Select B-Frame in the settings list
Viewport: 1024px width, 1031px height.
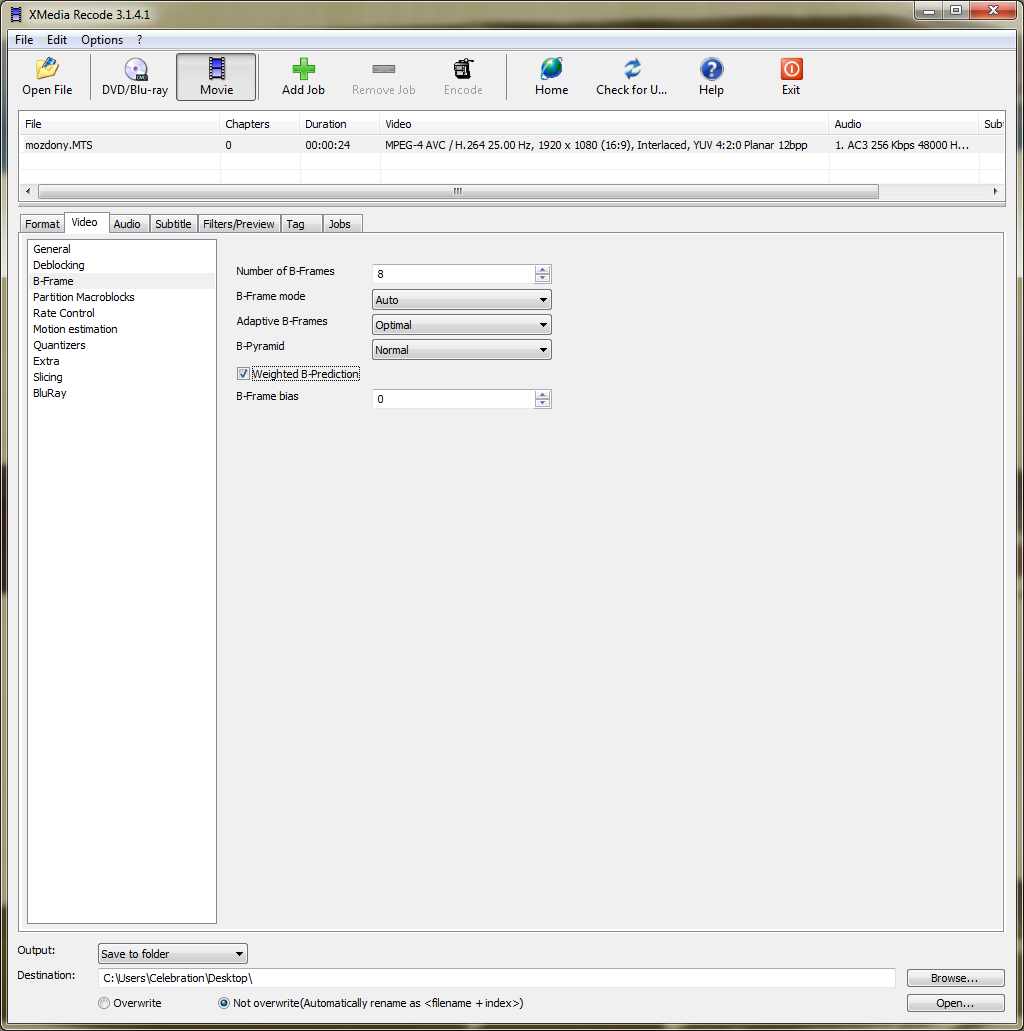click(122, 281)
